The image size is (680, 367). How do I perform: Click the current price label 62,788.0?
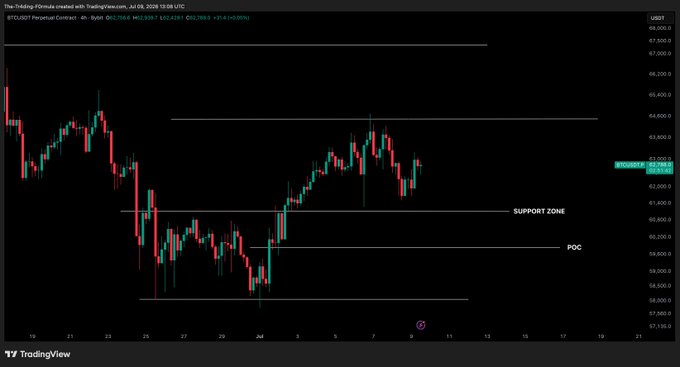(660, 165)
